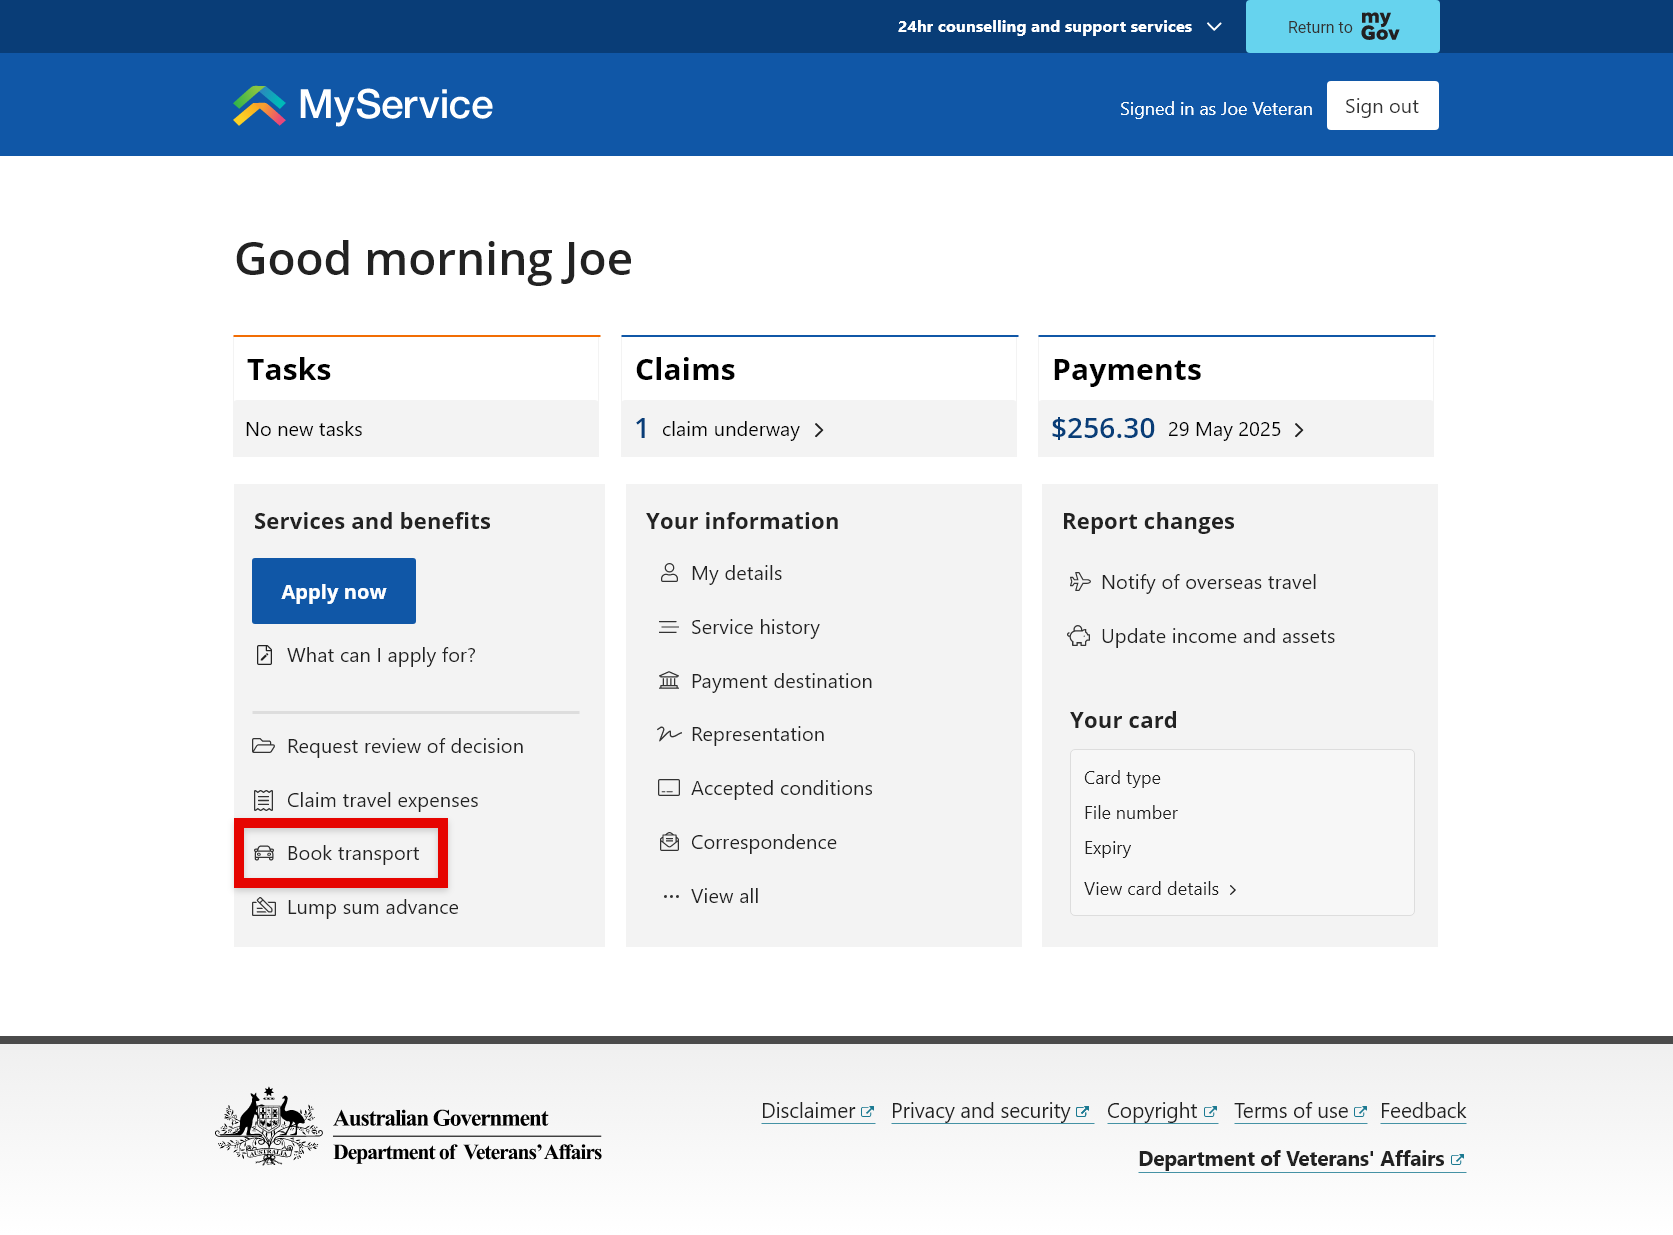Click the person icon next to My details
Screen dimensions: 1673x1235
[x=669, y=573]
